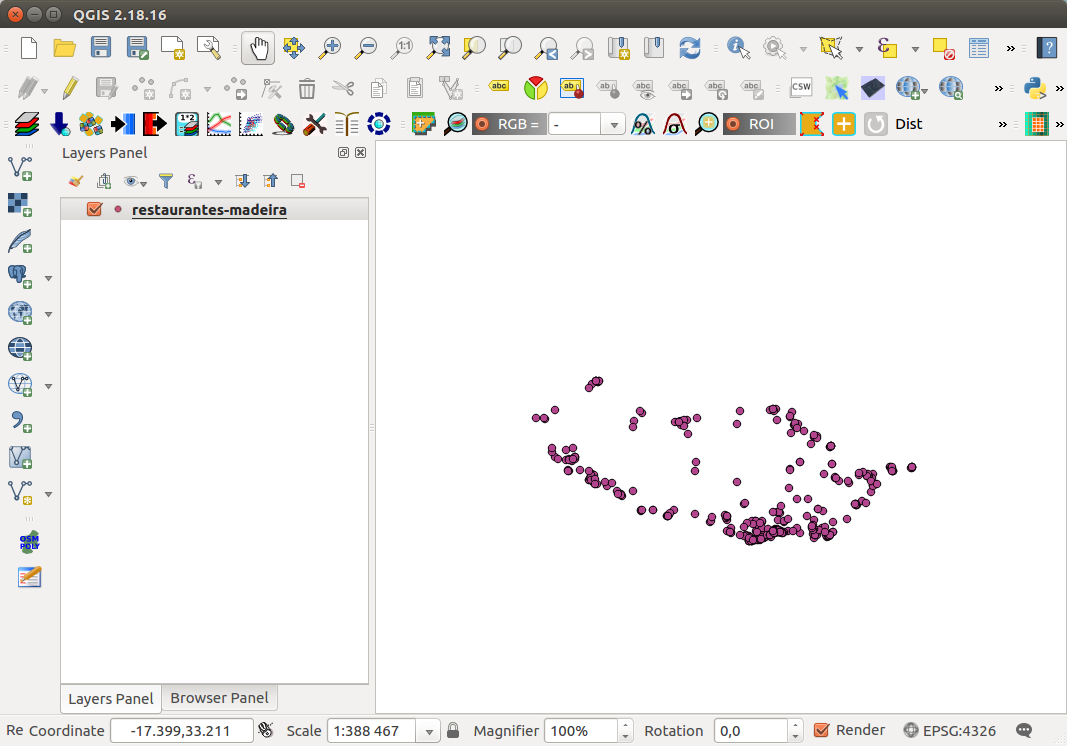Add a raster layer
Viewport: 1067px width, 746px height.
point(20,204)
